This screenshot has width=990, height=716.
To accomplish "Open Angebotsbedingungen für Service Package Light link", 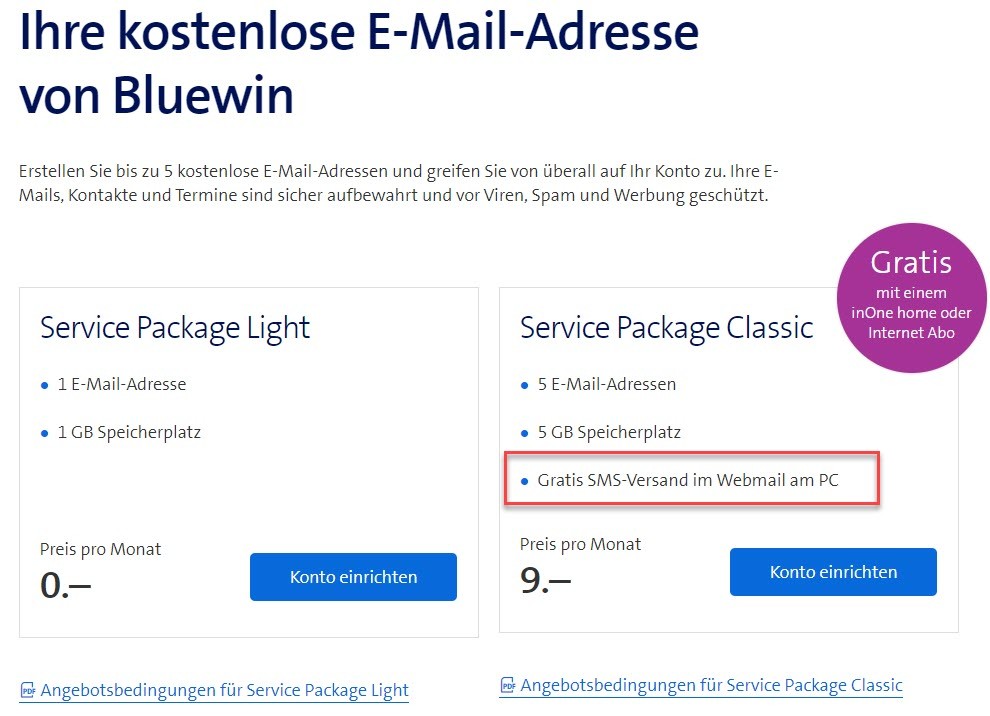I will coord(224,690).
